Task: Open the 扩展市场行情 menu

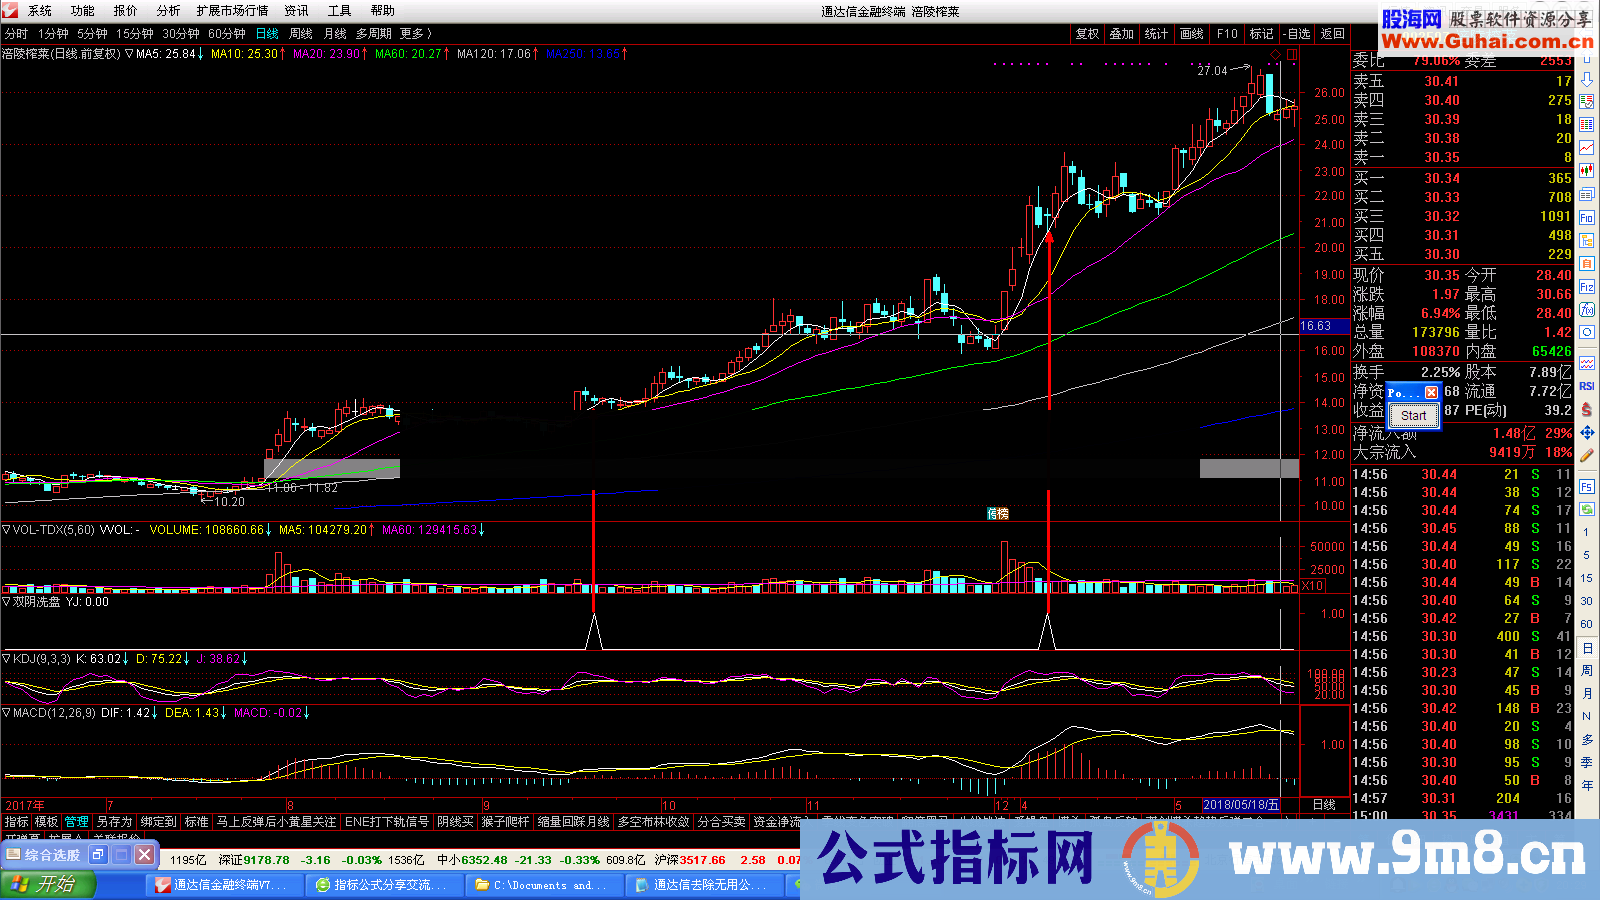Action: pyautogui.click(x=232, y=11)
